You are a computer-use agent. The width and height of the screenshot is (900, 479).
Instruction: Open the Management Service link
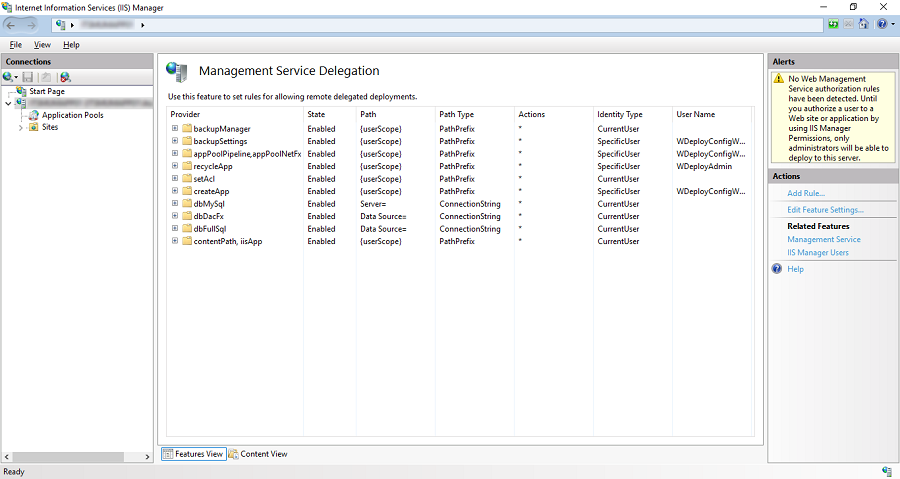(824, 239)
